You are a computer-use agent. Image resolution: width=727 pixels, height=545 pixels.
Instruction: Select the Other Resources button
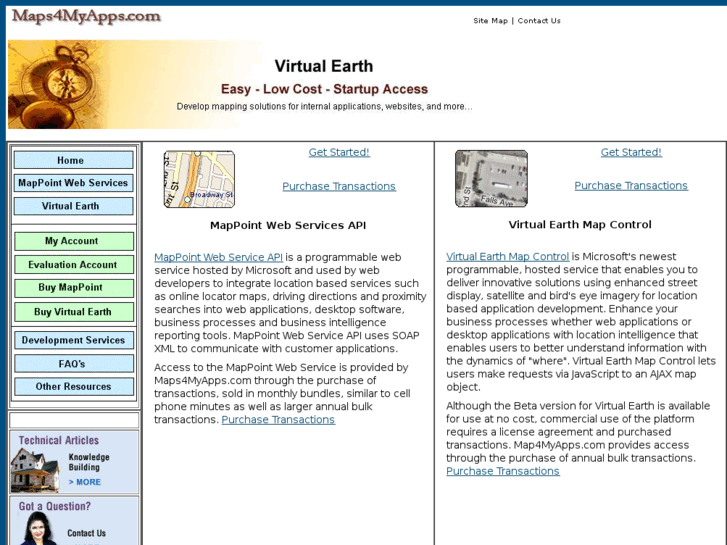pos(74,386)
